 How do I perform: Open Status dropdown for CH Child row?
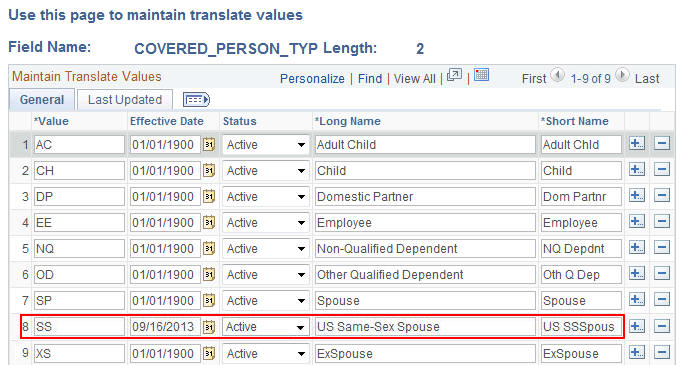(x=266, y=171)
